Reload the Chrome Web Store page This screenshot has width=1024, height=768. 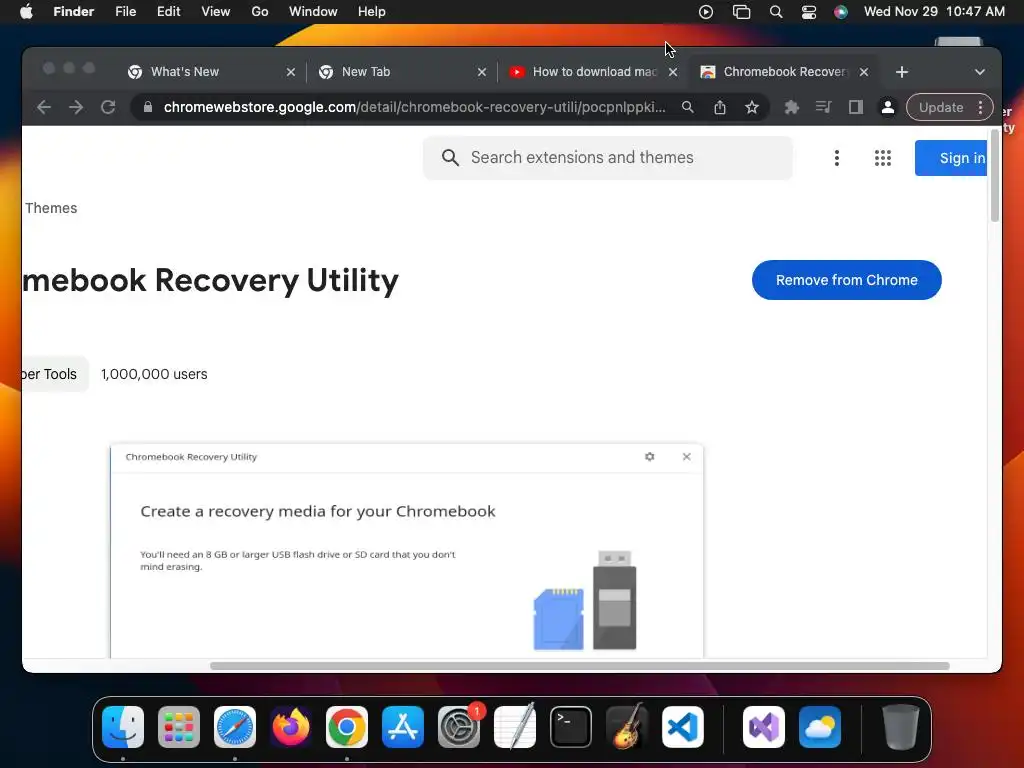point(108,107)
